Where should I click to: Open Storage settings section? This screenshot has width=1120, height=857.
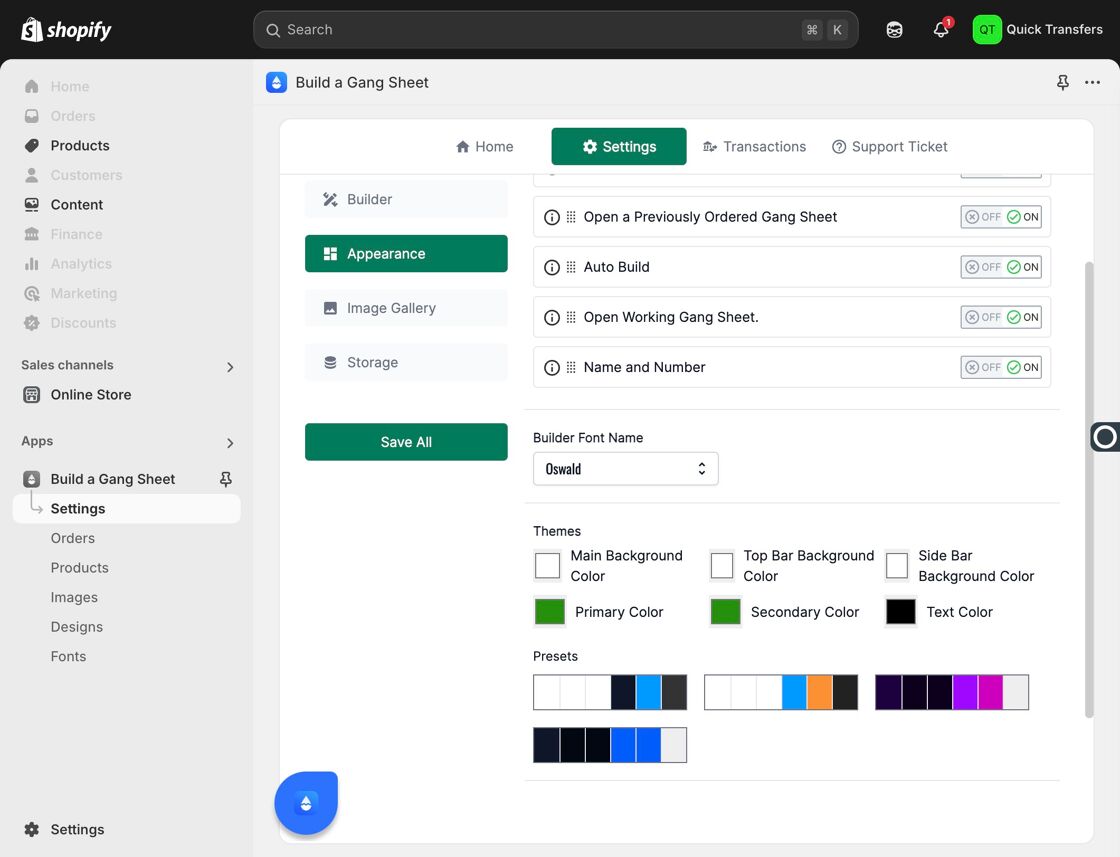tap(406, 362)
